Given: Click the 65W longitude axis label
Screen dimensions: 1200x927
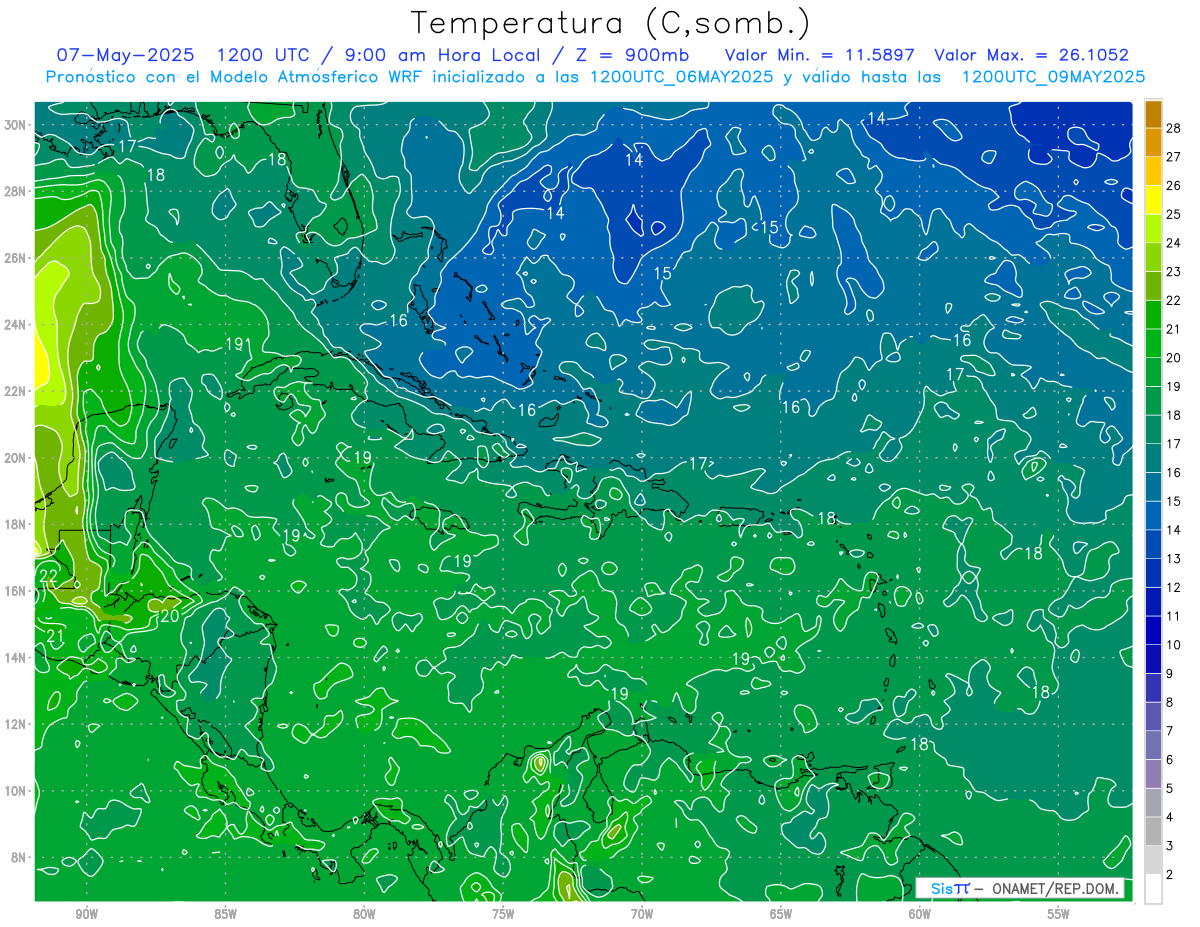Looking at the screenshot, I should [x=781, y=914].
